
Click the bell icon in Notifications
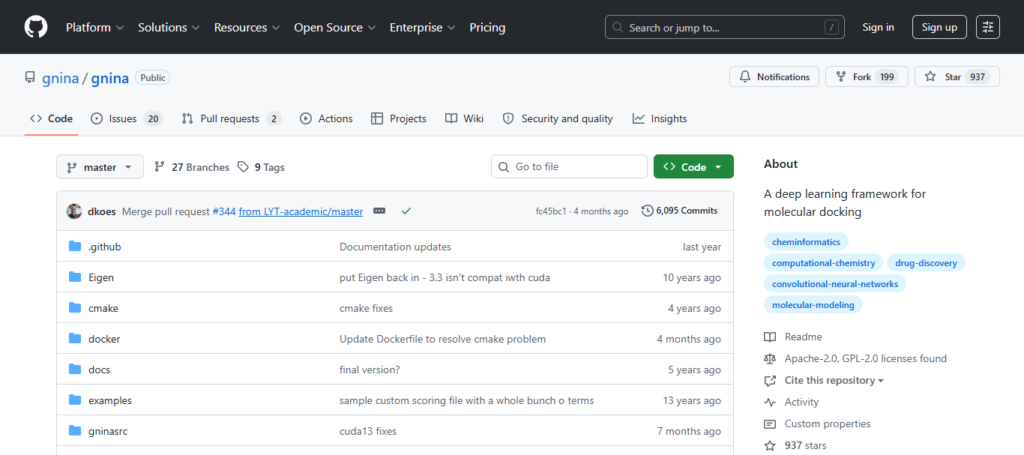coord(745,77)
